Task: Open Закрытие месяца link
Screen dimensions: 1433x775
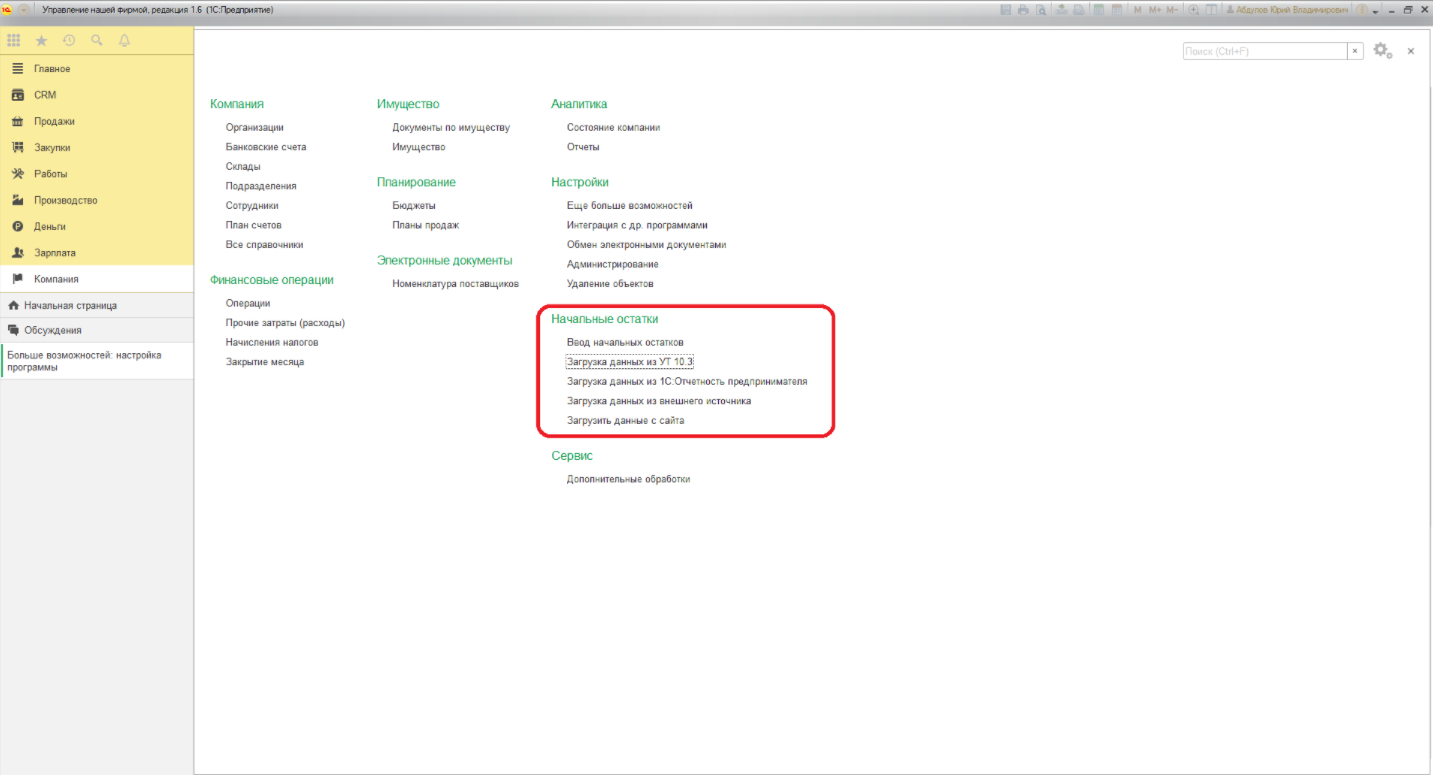Action: click(x=265, y=362)
